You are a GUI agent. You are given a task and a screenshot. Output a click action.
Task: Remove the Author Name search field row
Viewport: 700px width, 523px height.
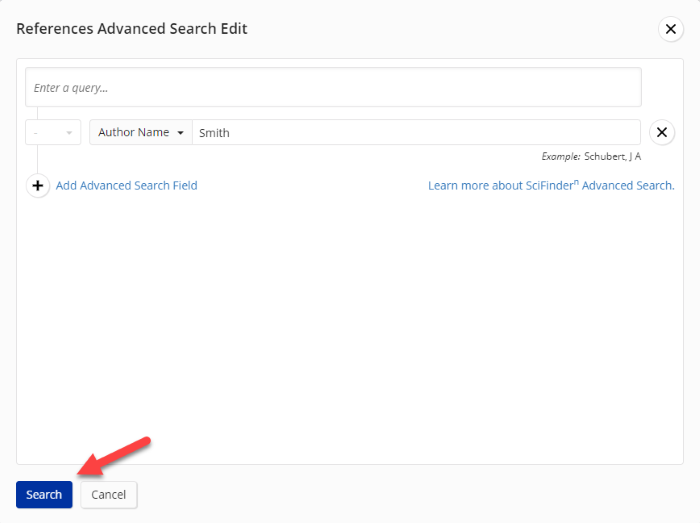point(662,132)
